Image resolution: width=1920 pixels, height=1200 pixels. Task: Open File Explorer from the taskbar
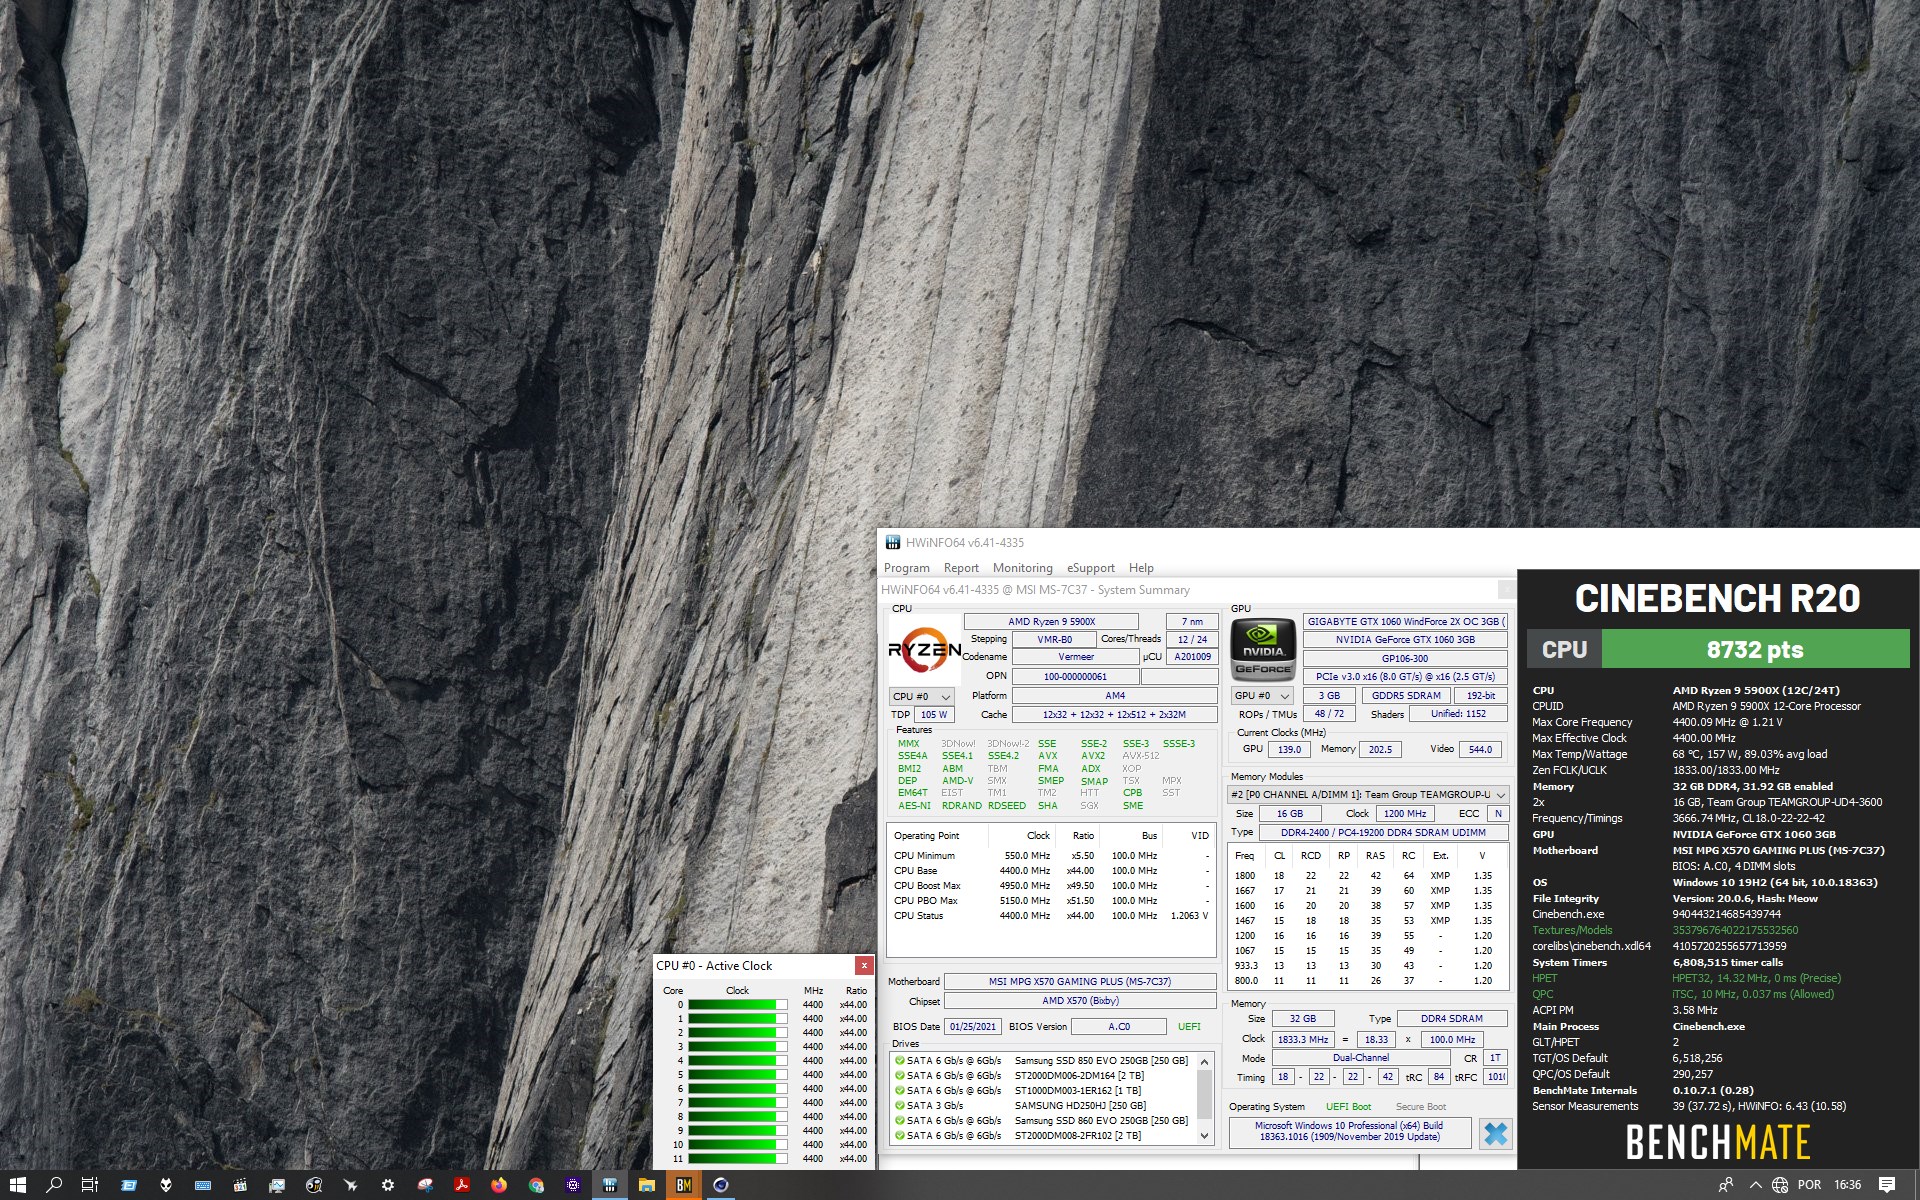[647, 1185]
